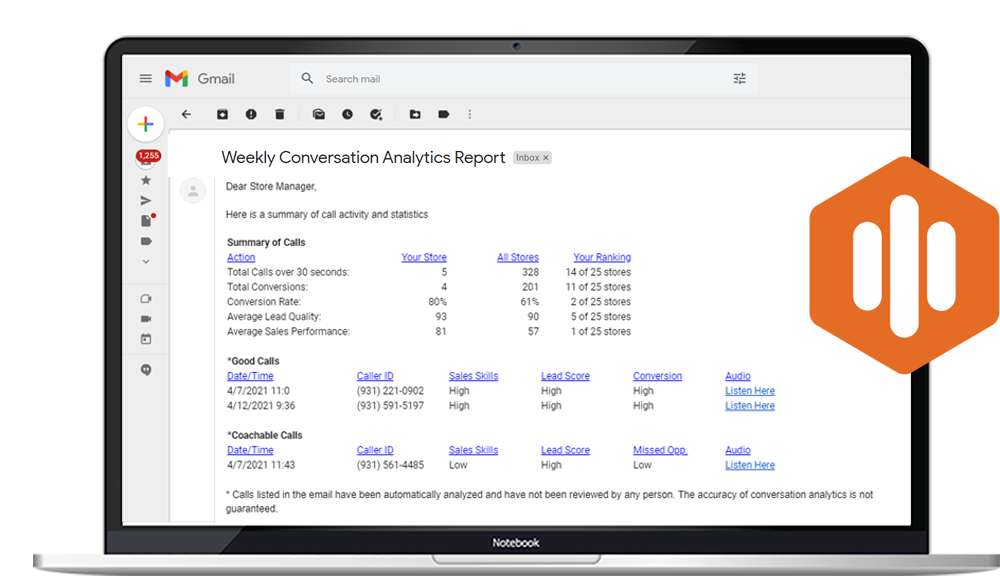Open the main Gmail navigation menu
This screenshot has width=1000, height=576.
[x=145, y=78]
